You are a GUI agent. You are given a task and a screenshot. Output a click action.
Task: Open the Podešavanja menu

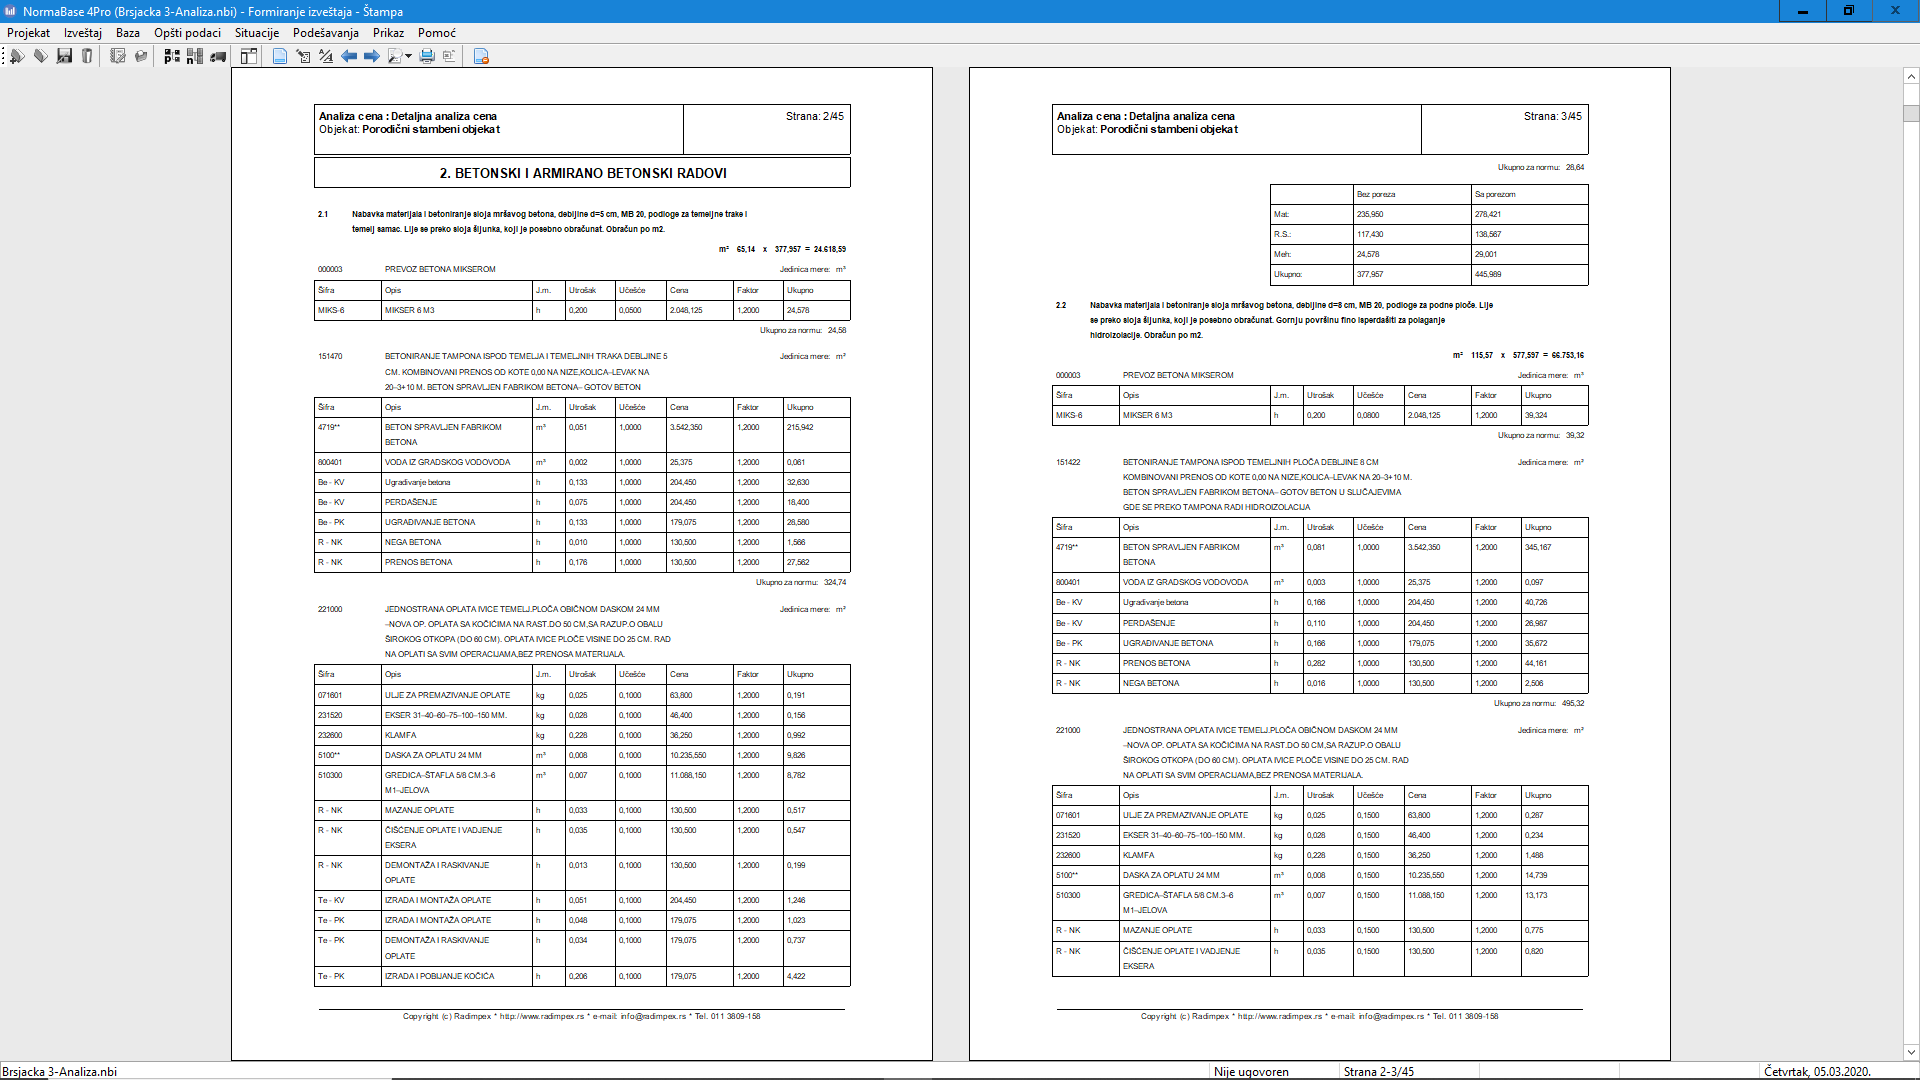[325, 33]
